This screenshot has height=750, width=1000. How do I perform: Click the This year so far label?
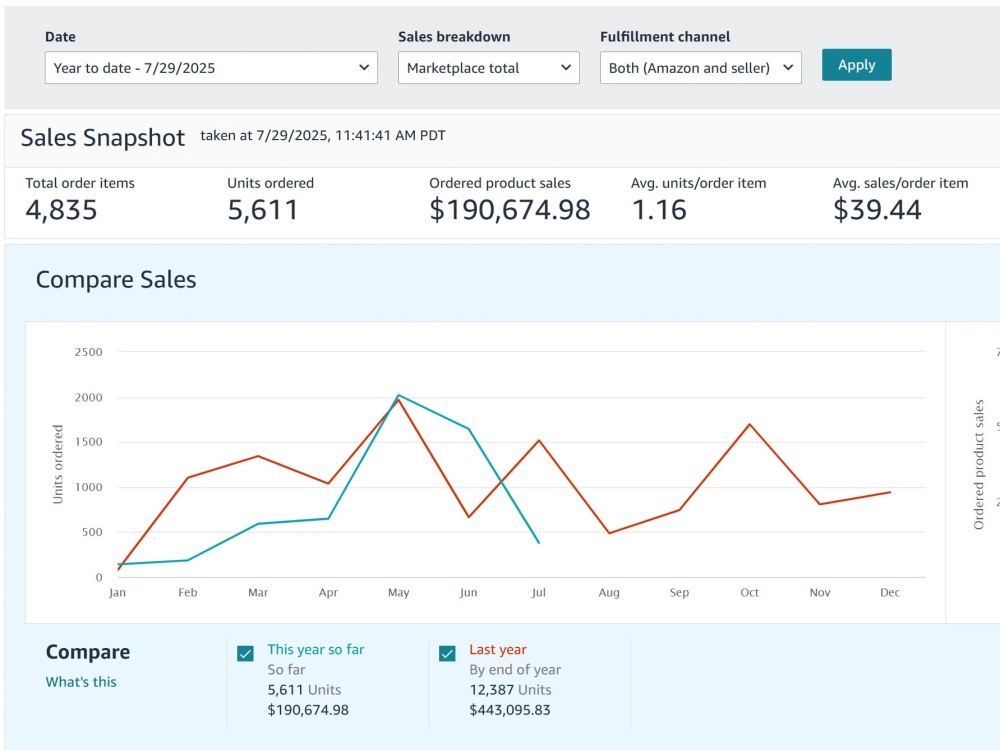click(x=316, y=649)
